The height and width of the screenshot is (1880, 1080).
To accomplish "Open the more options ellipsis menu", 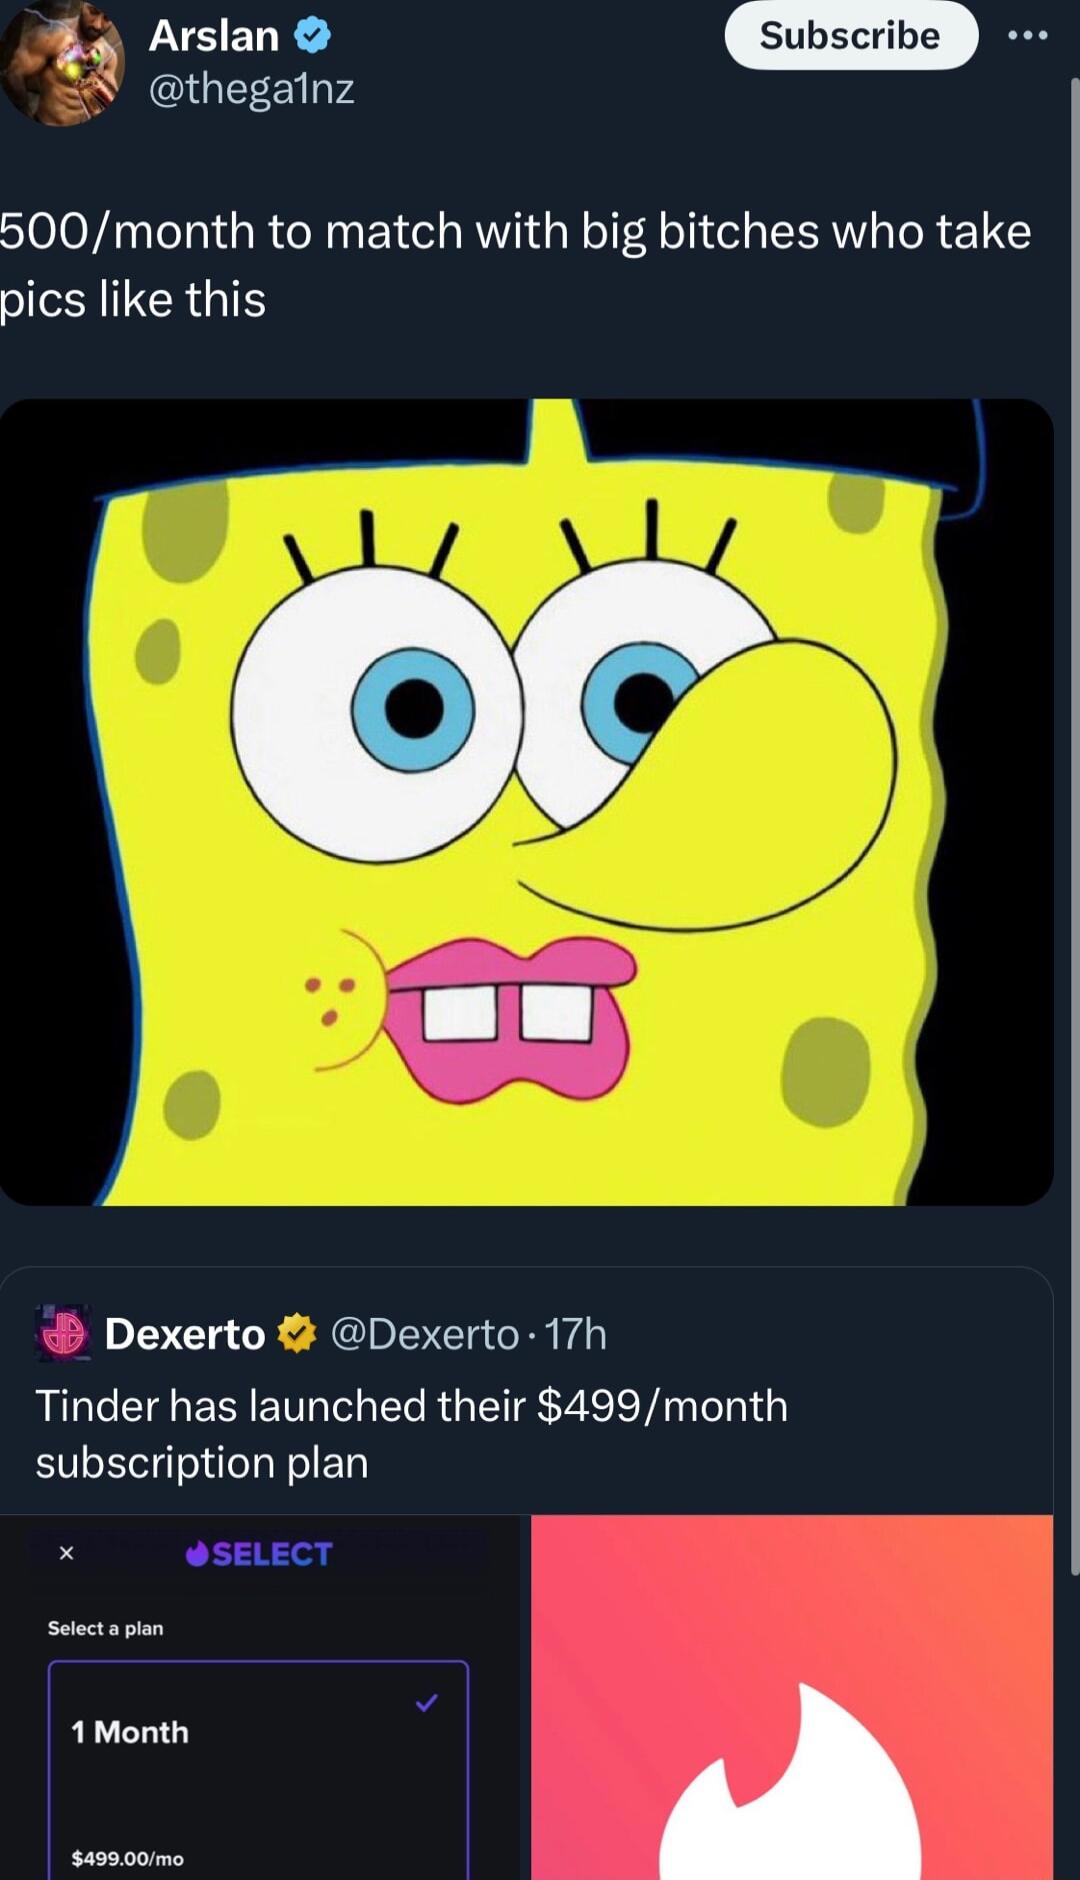I will pos(1030,36).
